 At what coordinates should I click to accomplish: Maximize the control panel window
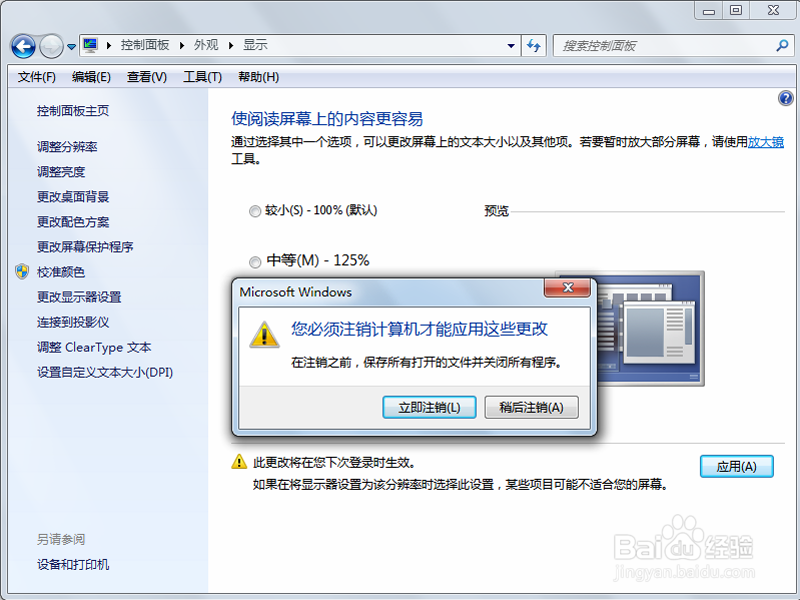736,11
